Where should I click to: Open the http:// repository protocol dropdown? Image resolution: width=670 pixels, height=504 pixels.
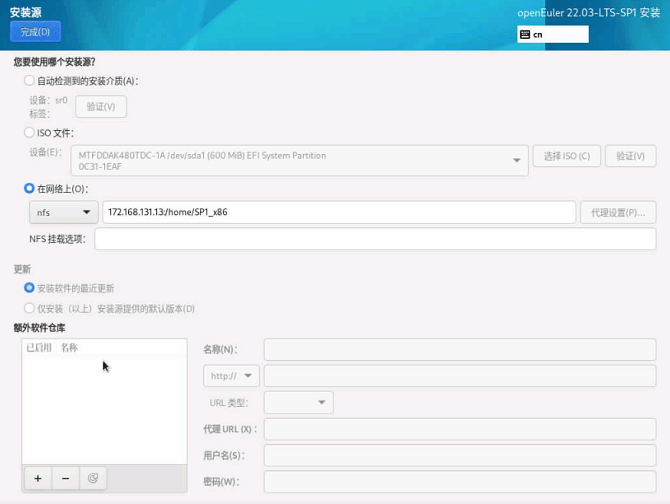click(x=231, y=376)
